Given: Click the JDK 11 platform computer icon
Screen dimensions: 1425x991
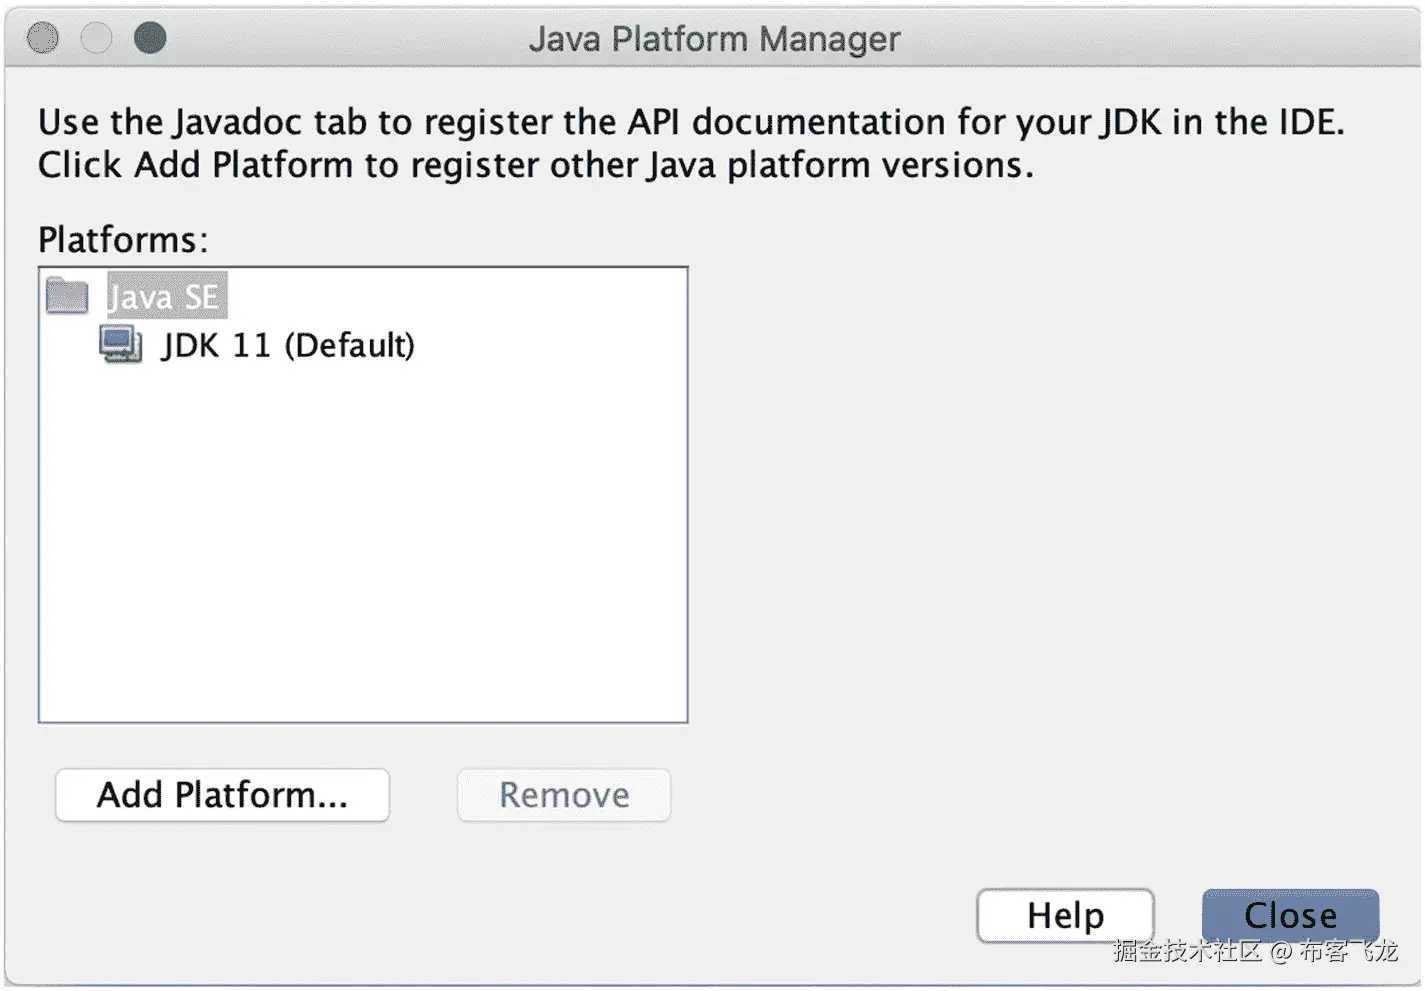Looking at the screenshot, I should click(120, 345).
